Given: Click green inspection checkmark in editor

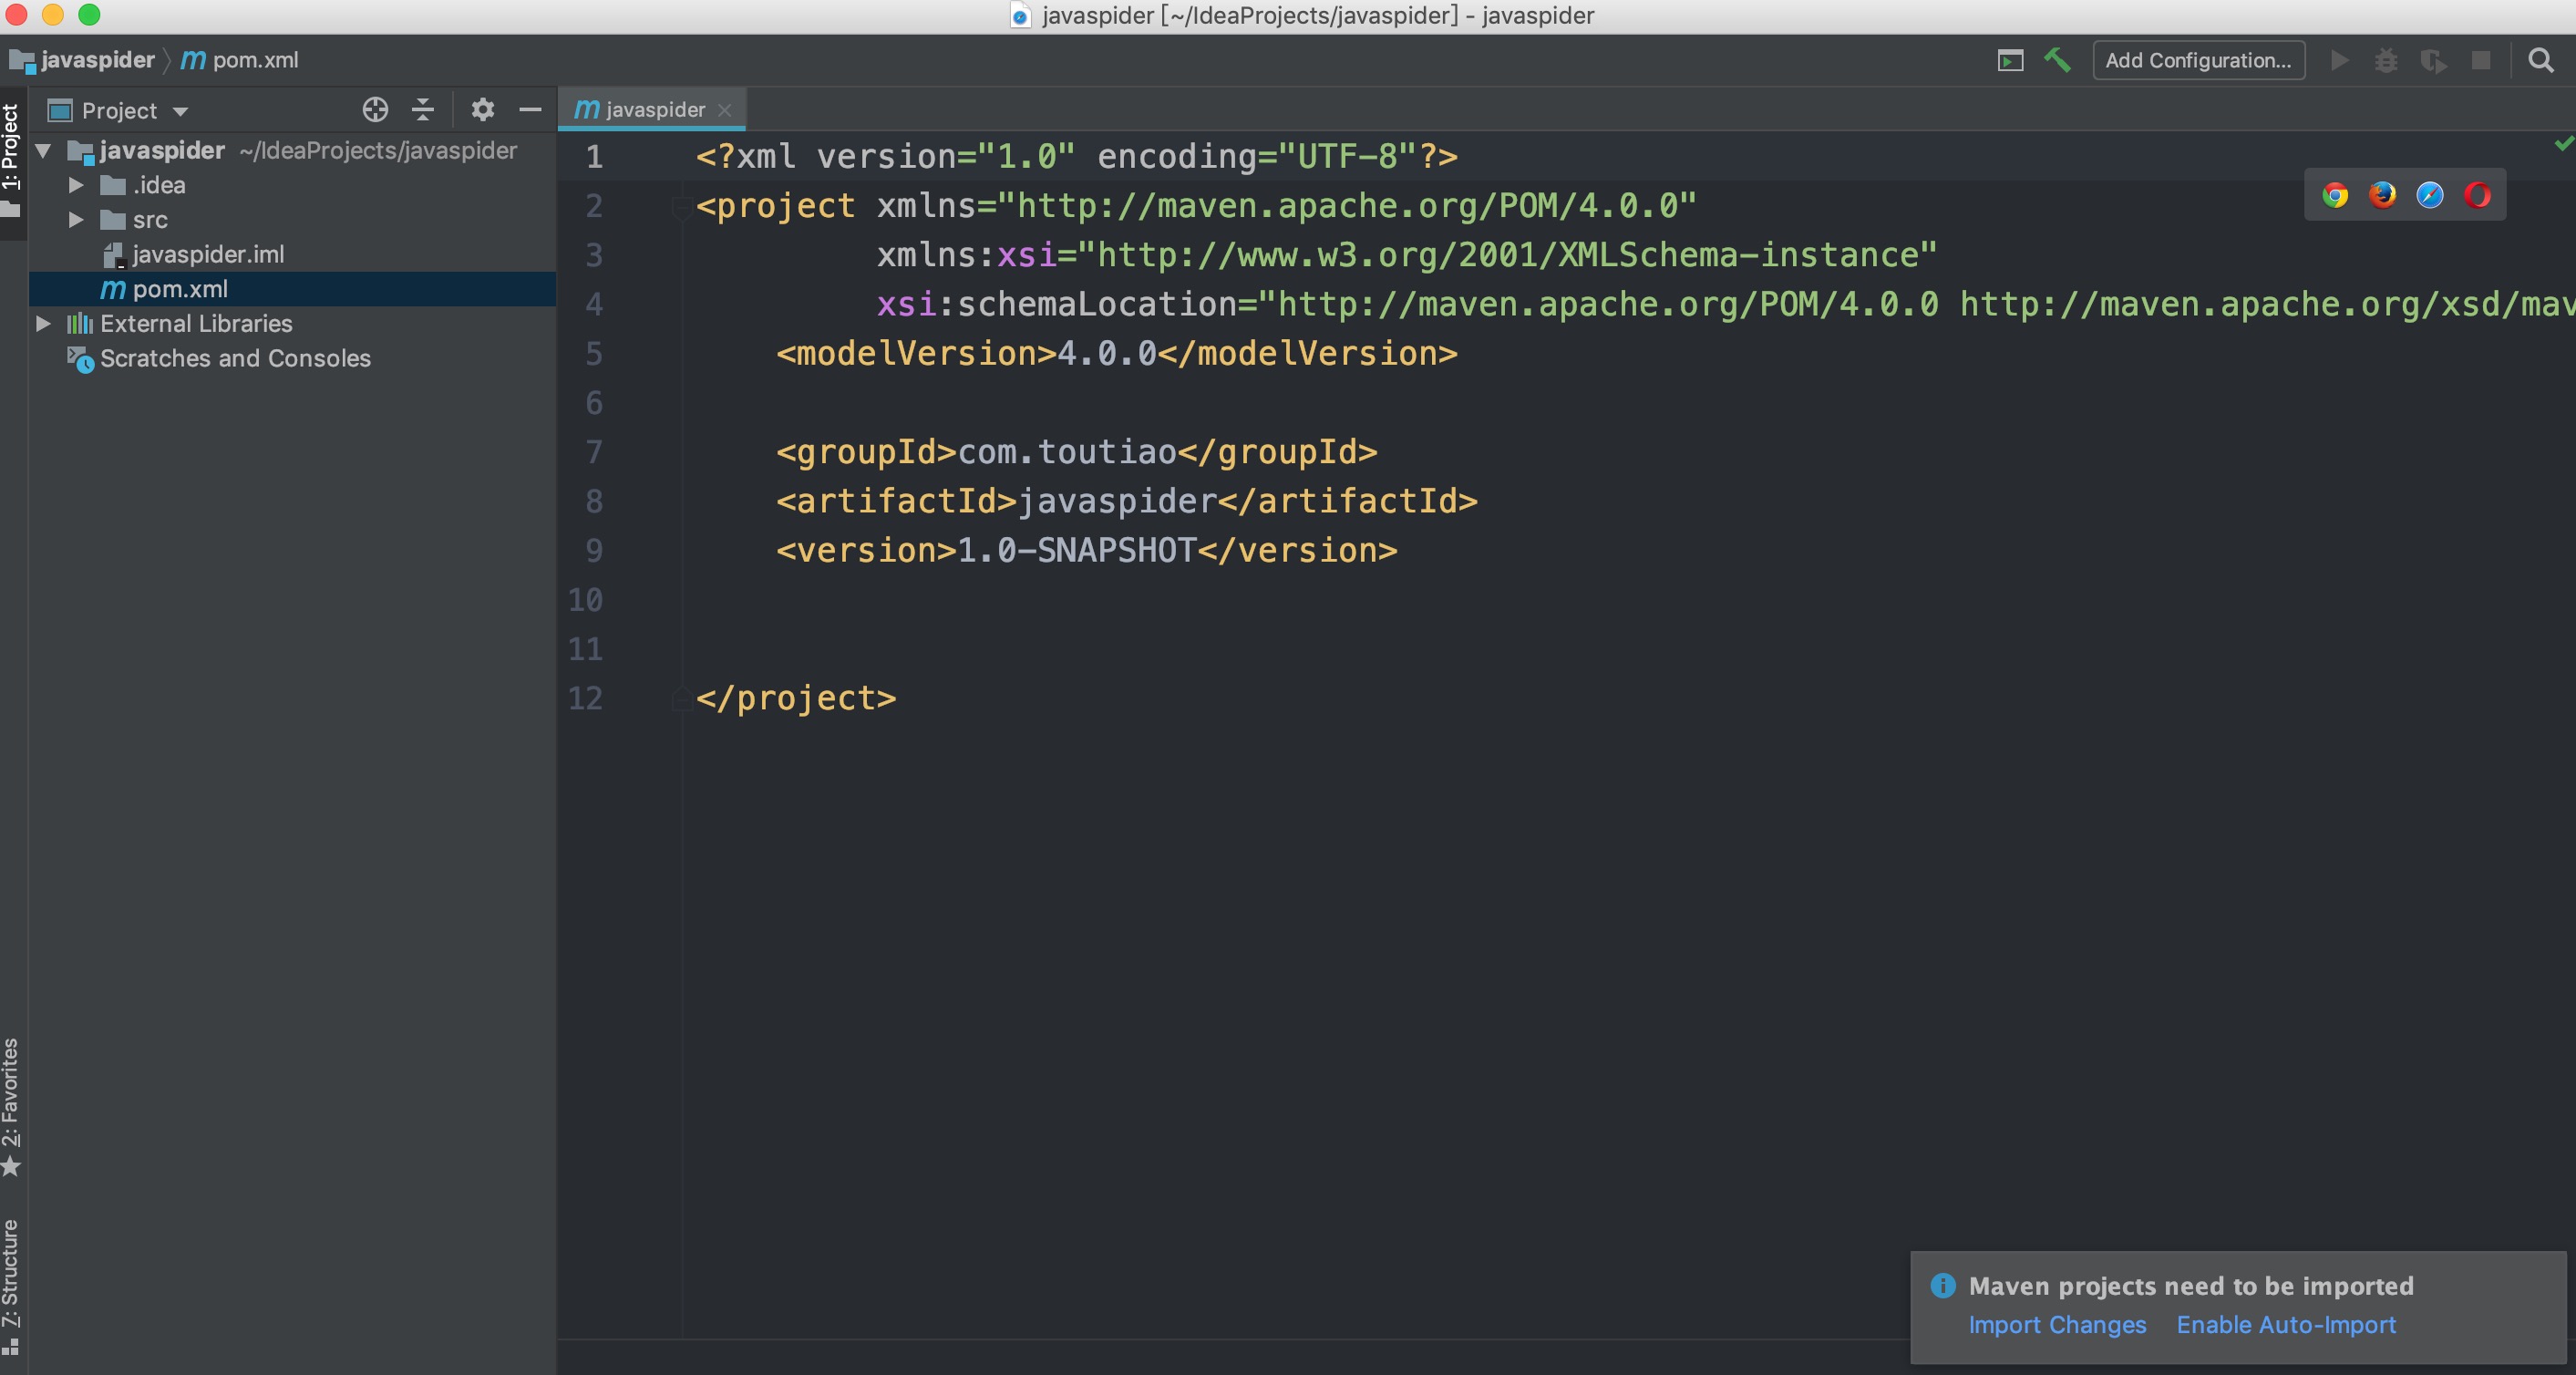Looking at the screenshot, I should [2563, 144].
